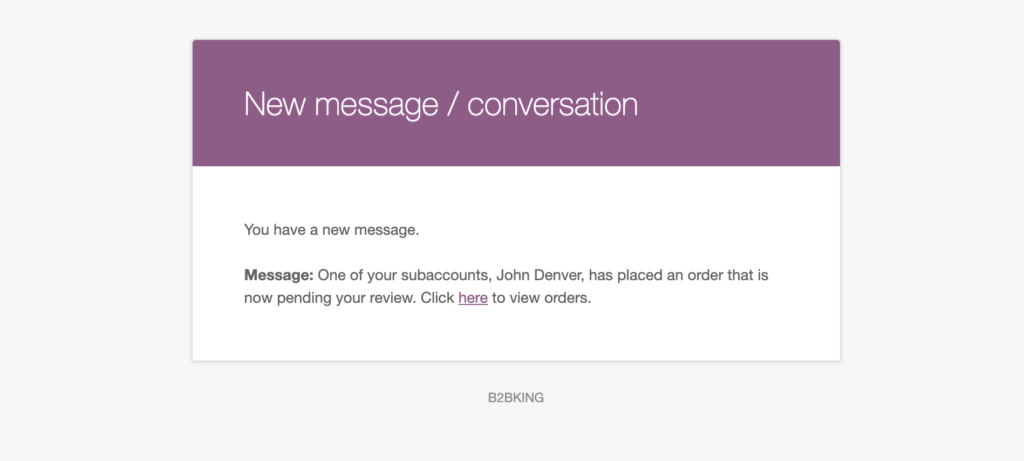The width and height of the screenshot is (1024, 461).
Task: Click the B2BKING footer text
Action: pos(516,398)
